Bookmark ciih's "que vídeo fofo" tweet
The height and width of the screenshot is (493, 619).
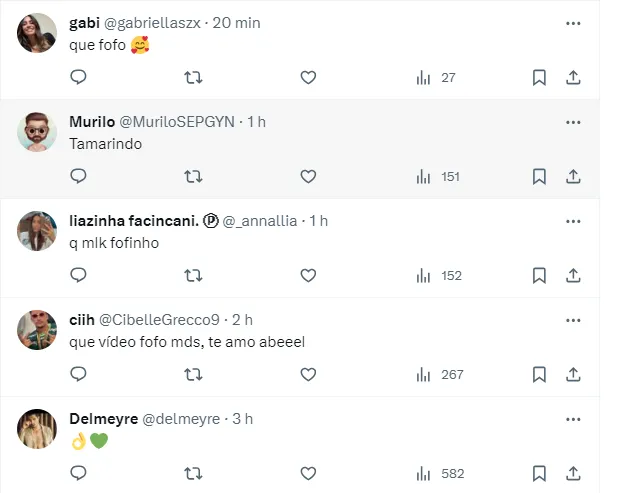[x=539, y=374]
